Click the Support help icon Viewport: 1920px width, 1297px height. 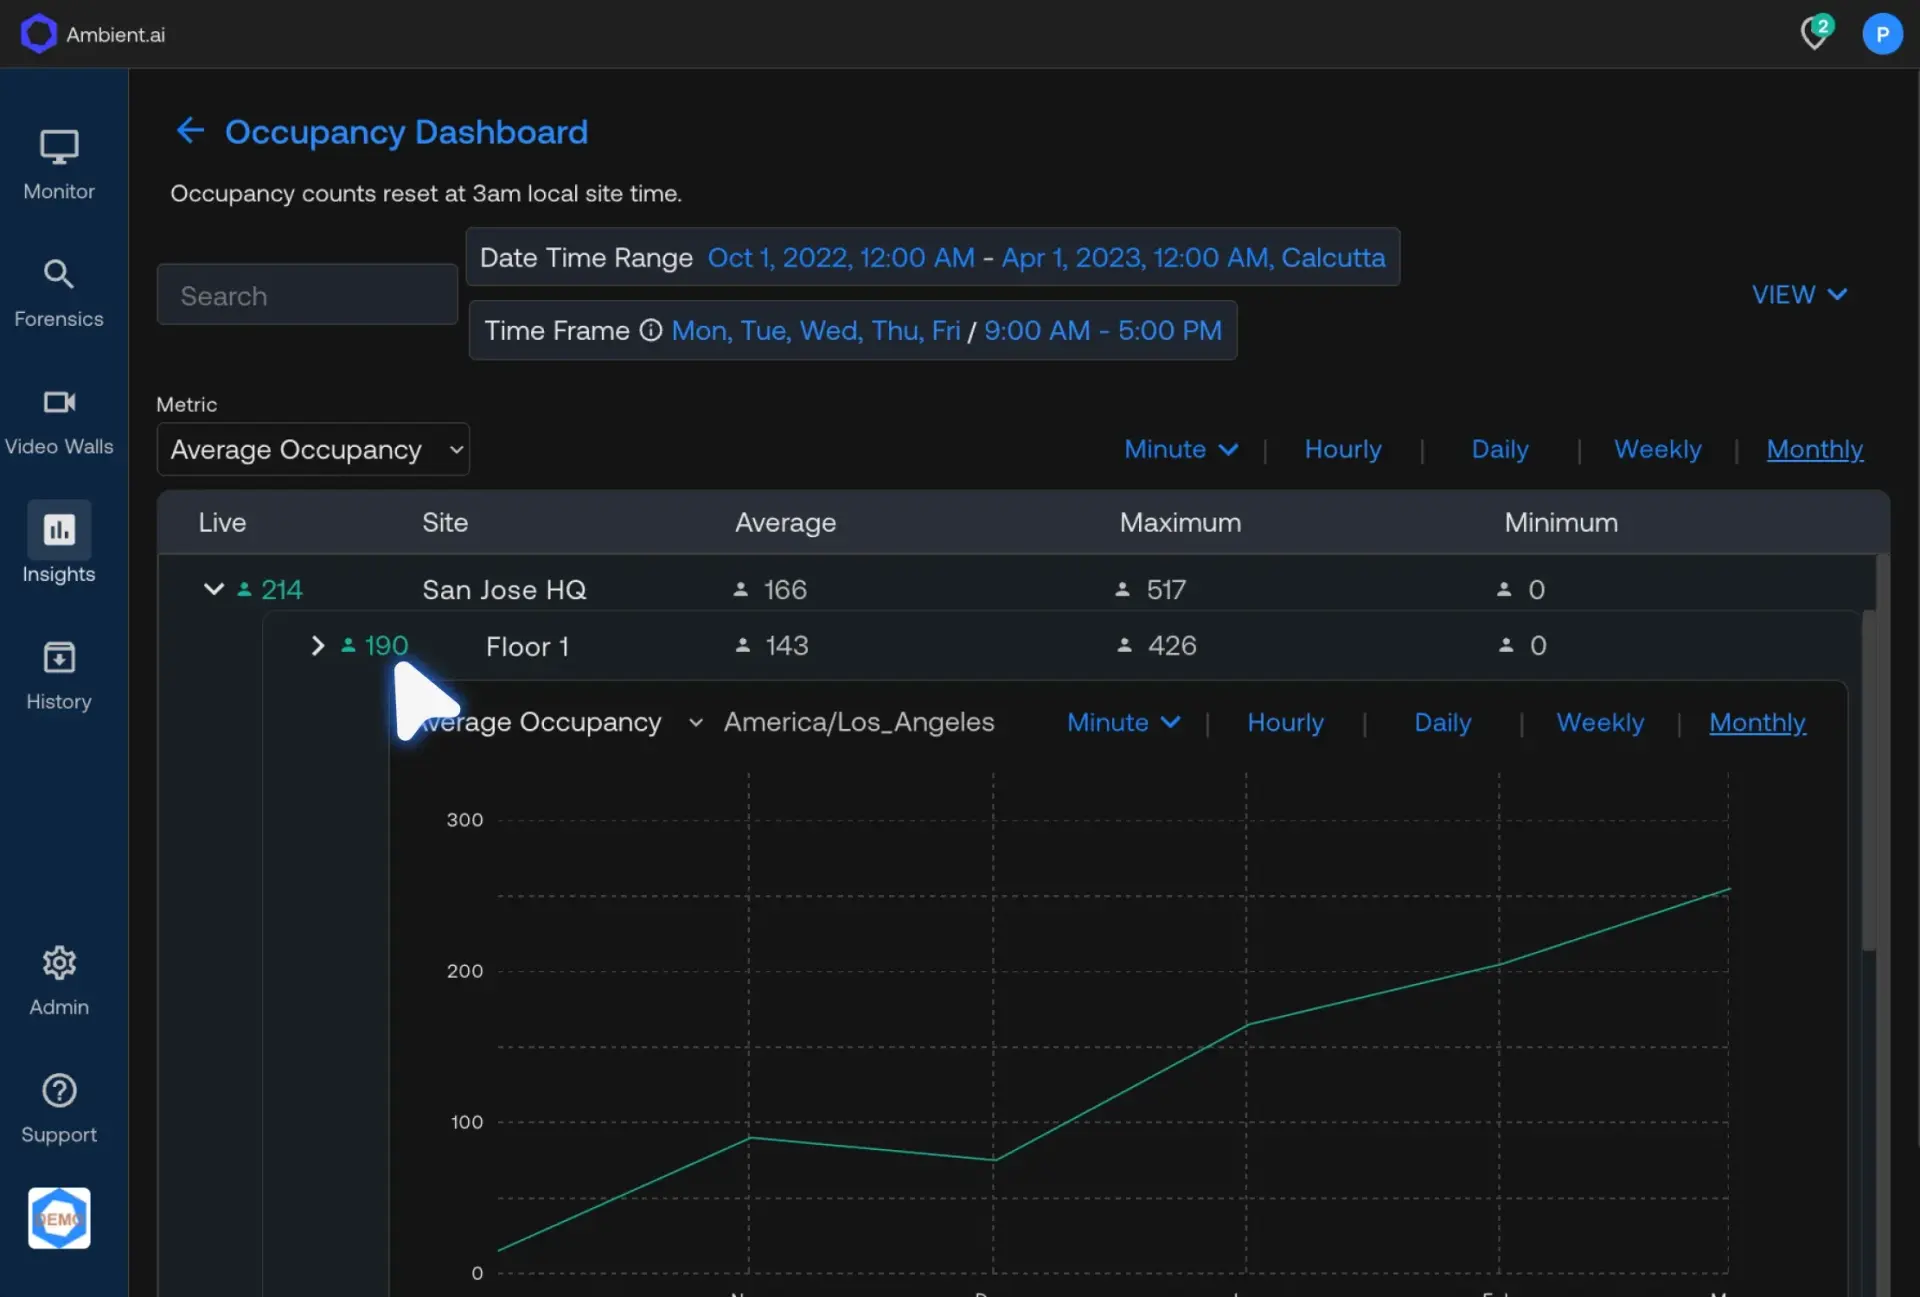tap(59, 1104)
